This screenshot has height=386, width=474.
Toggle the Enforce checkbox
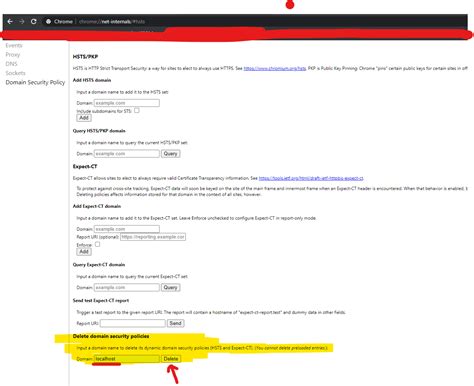(97, 244)
